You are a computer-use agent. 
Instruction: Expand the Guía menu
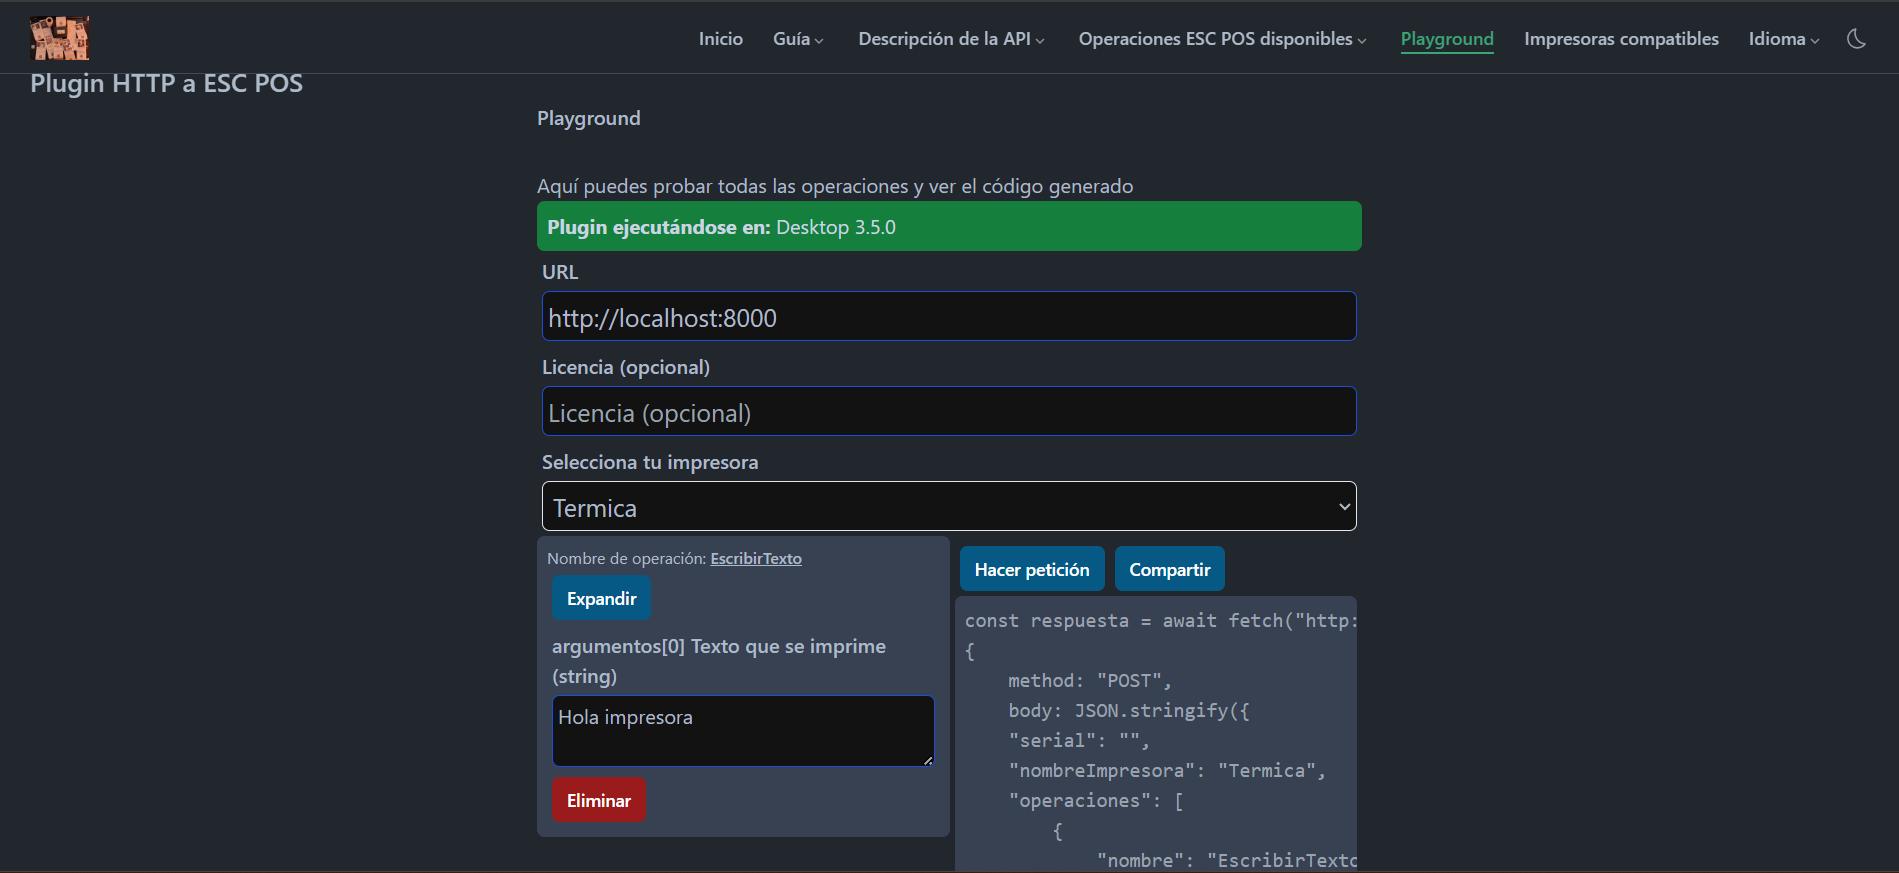click(798, 39)
